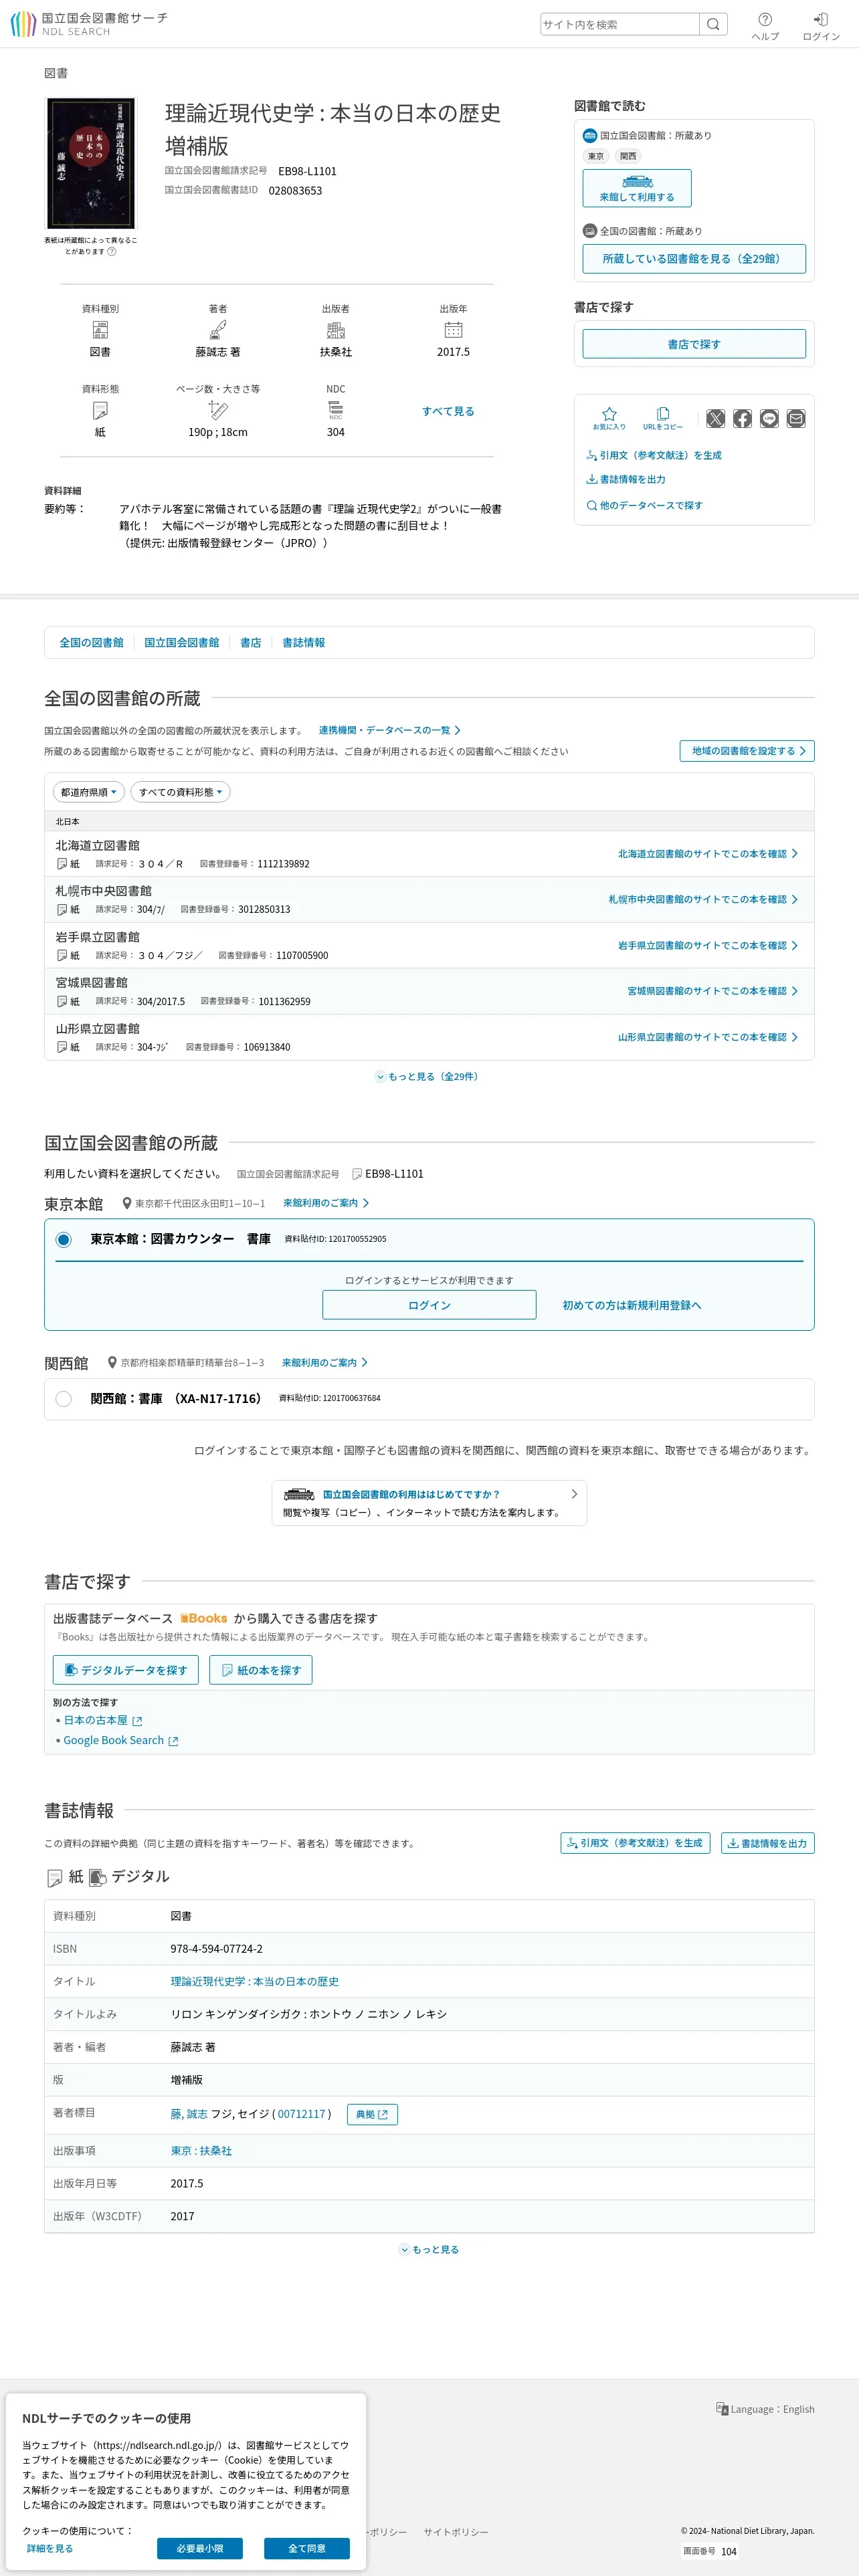859x2576 pixels.
Task: Select 関西館：書庫 radio button
Action: tap(64, 1399)
